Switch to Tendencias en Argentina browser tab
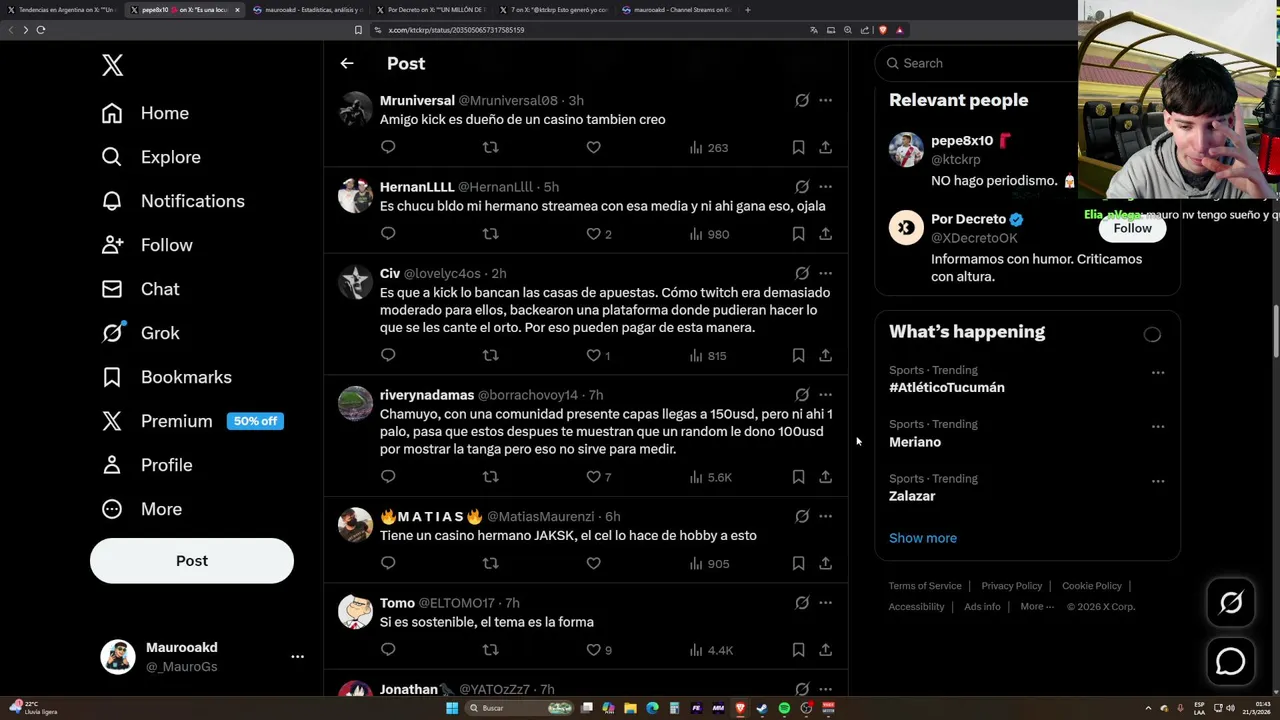This screenshot has height=720, width=1280. [62, 10]
